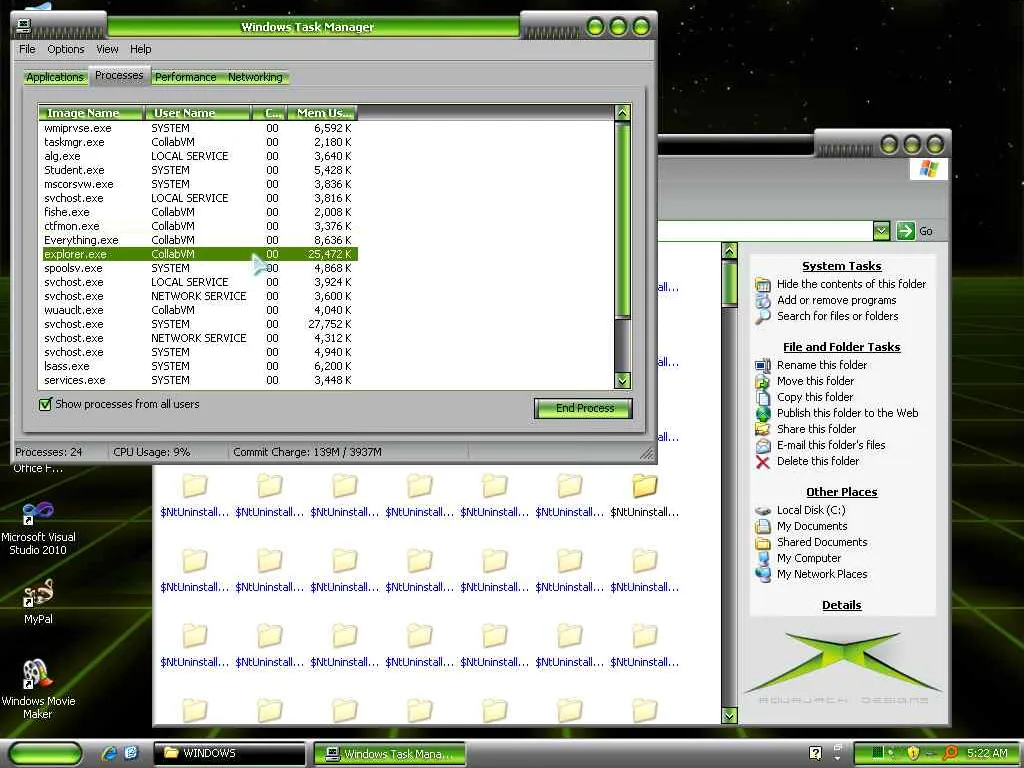Click the Explorer vertical scrollbar thumb
Image resolution: width=1024 pixels, height=768 pixels.
click(729, 283)
